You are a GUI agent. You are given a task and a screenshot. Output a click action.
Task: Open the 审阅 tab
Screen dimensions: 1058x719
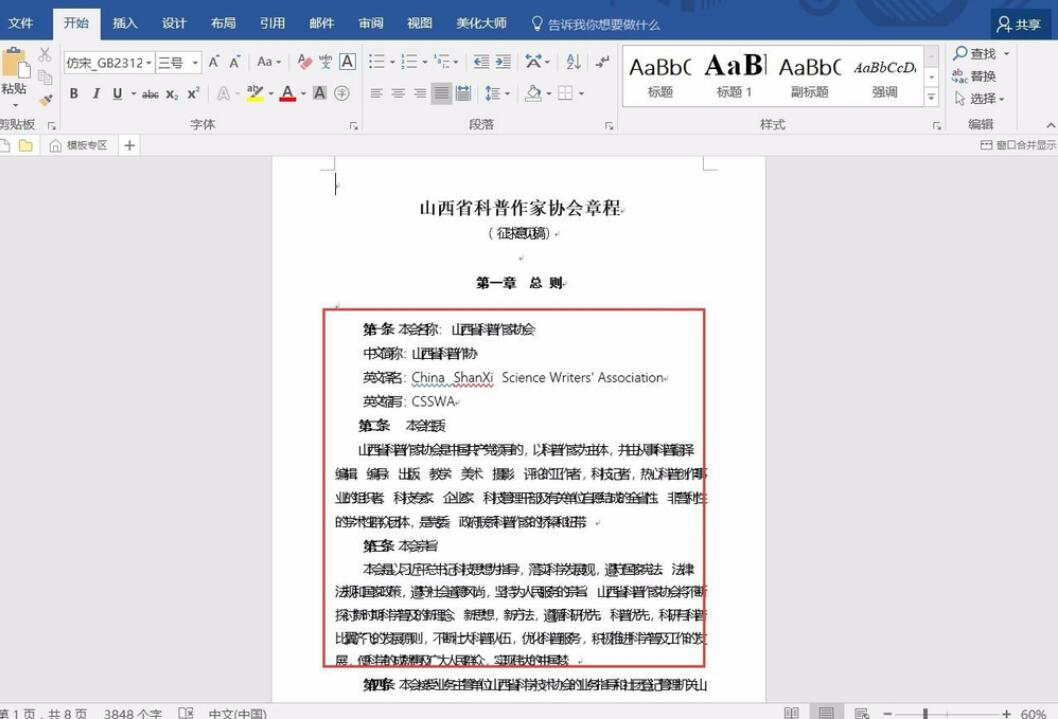pos(371,23)
